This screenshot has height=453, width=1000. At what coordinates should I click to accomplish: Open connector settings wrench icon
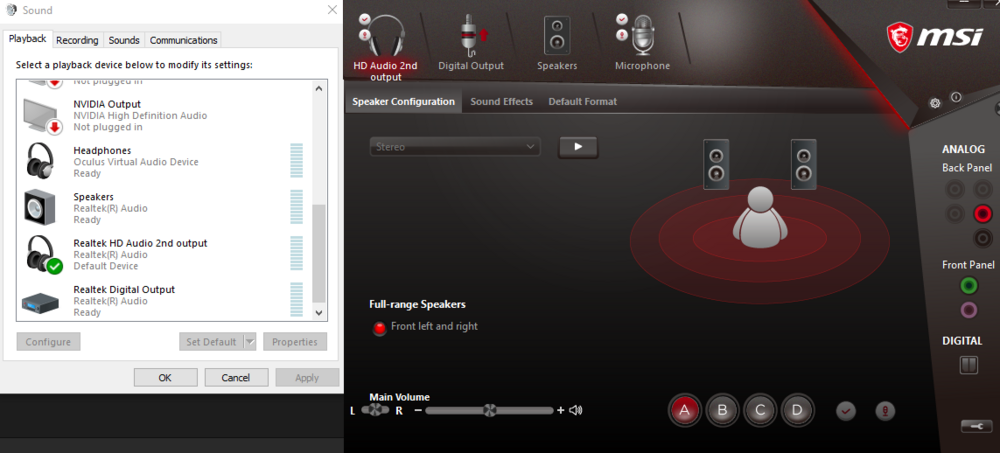(976, 426)
